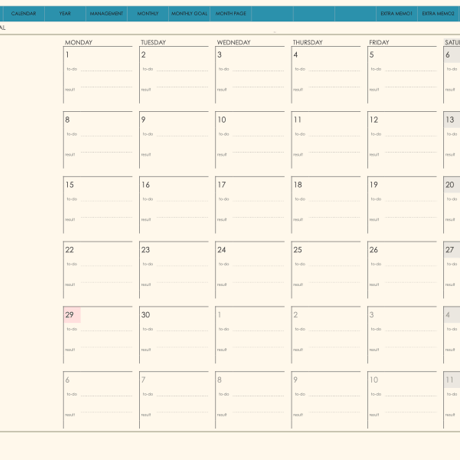
Task: Select day 17 on Wednesday
Action: pyautogui.click(x=222, y=185)
